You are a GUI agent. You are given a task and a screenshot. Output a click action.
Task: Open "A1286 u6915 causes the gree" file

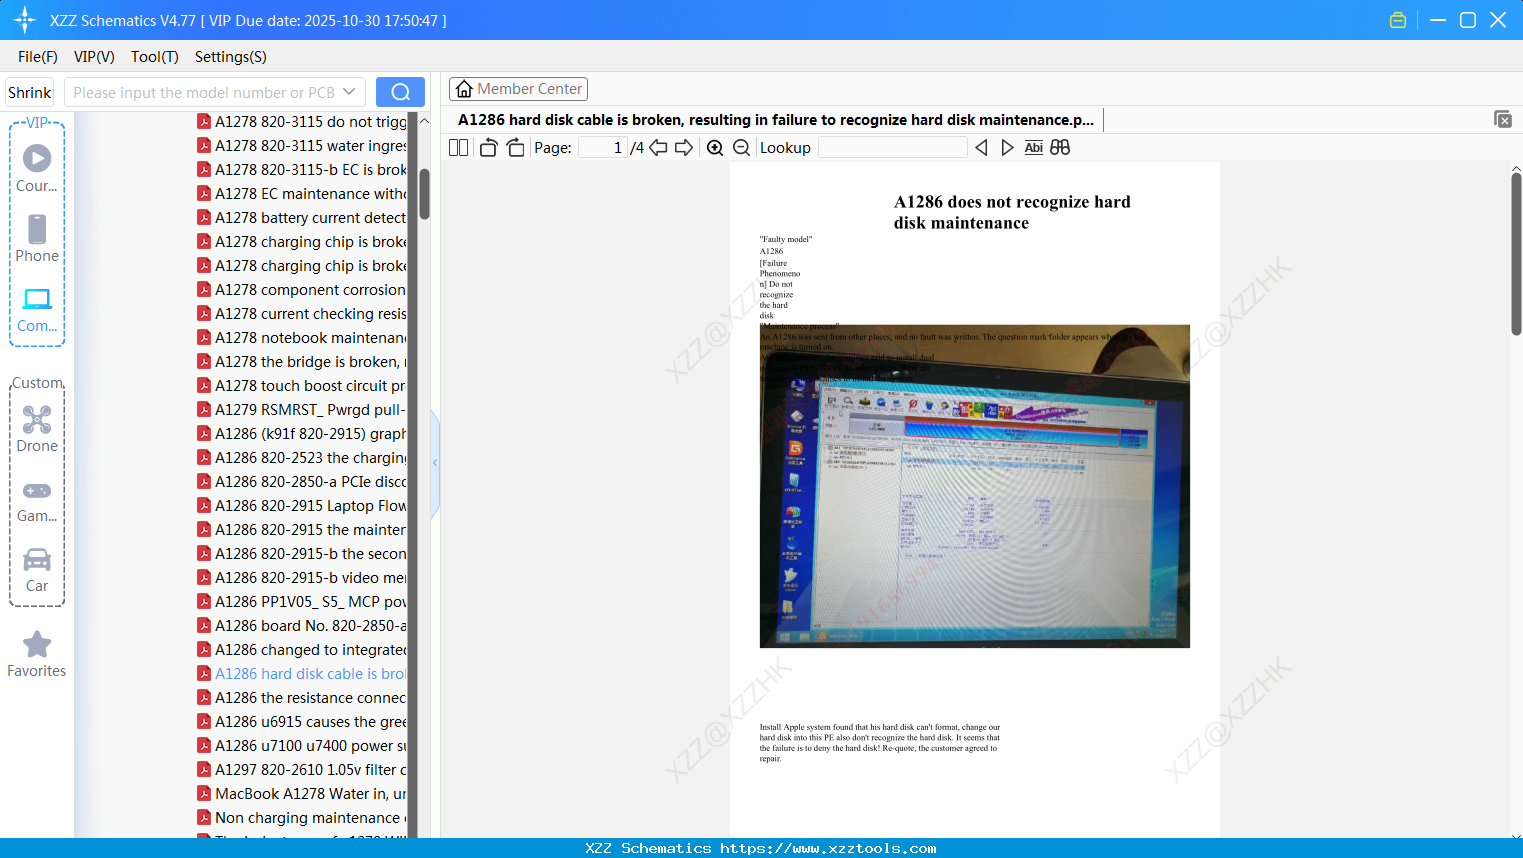(x=302, y=722)
